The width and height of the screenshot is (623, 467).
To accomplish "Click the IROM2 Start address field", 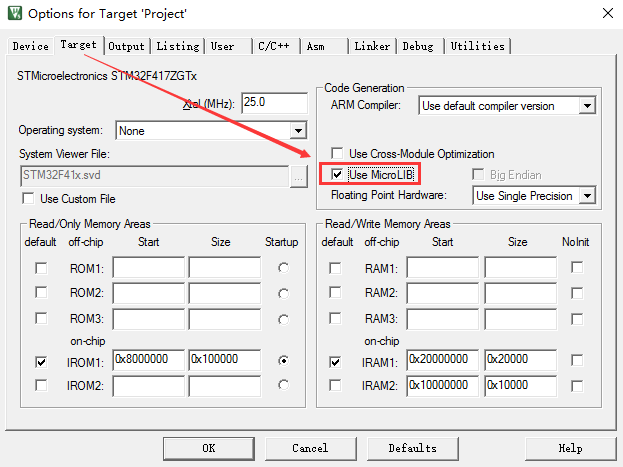I will [x=149, y=386].
